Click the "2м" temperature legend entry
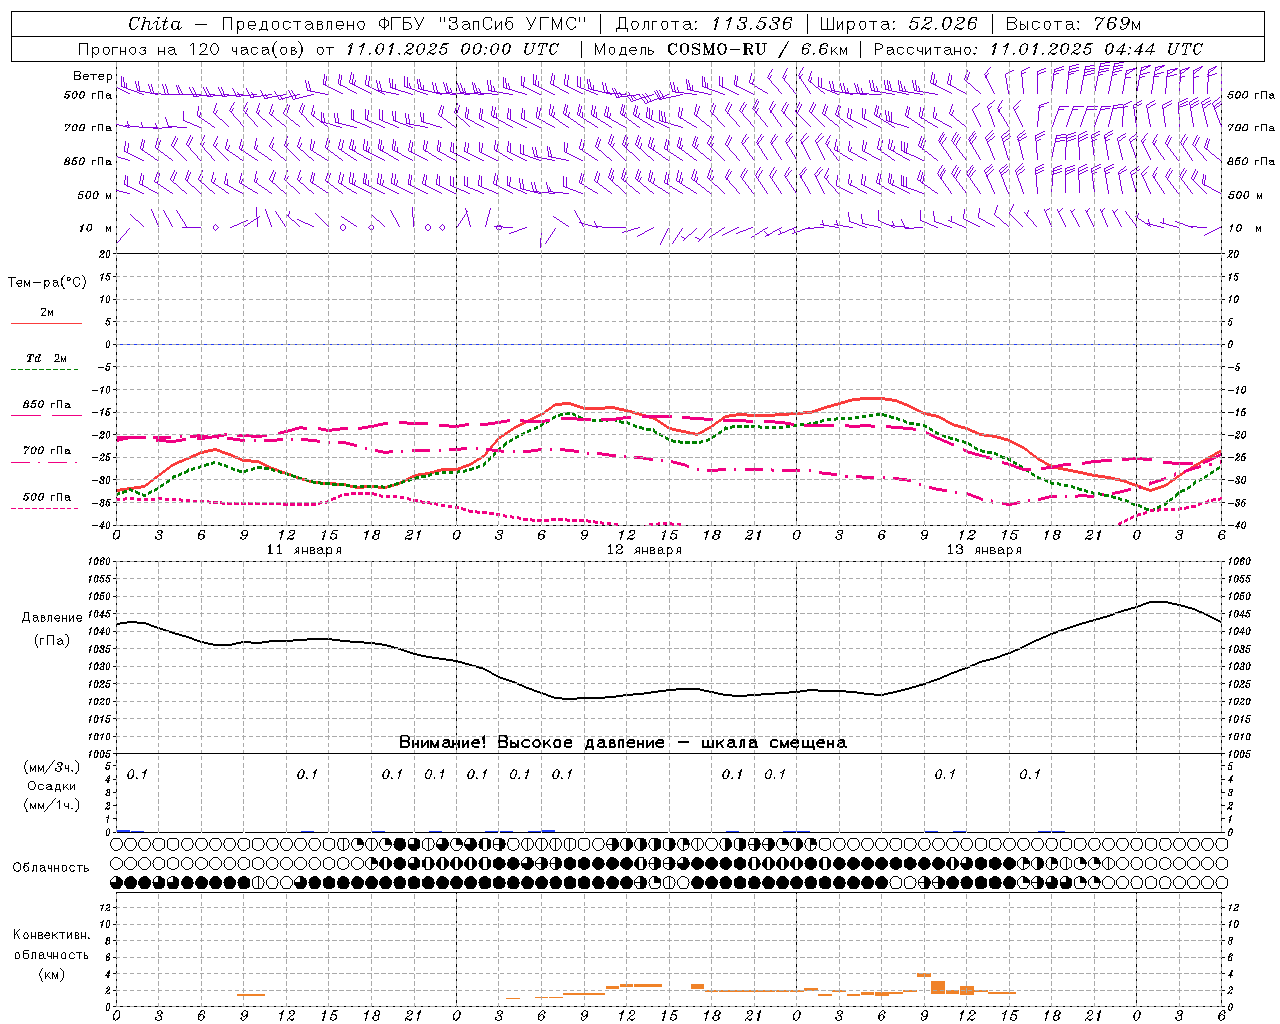 pyautogui.click(x=47, y=312)
